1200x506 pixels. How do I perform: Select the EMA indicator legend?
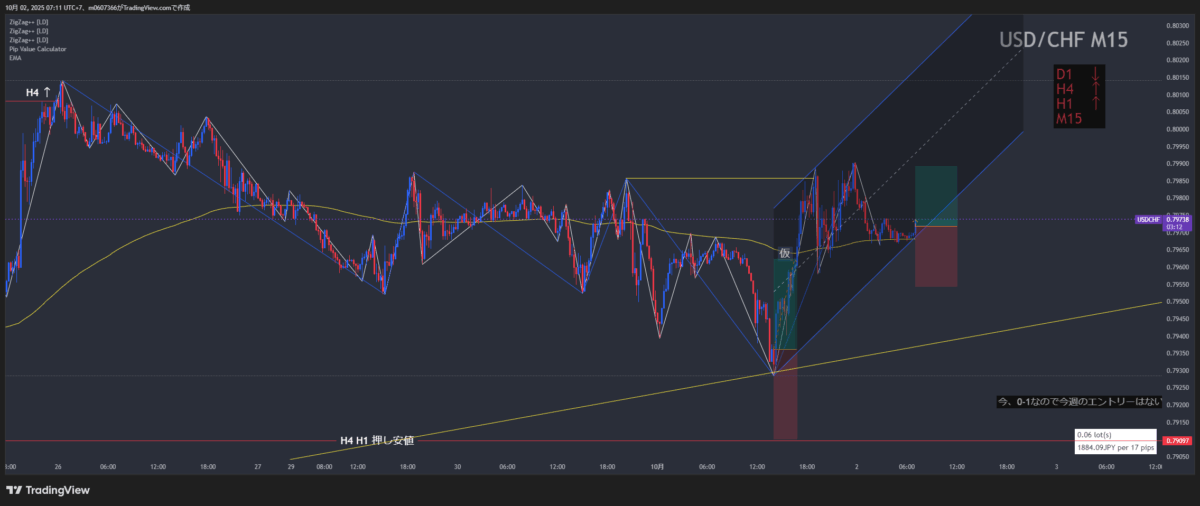[x=14, y=58]
